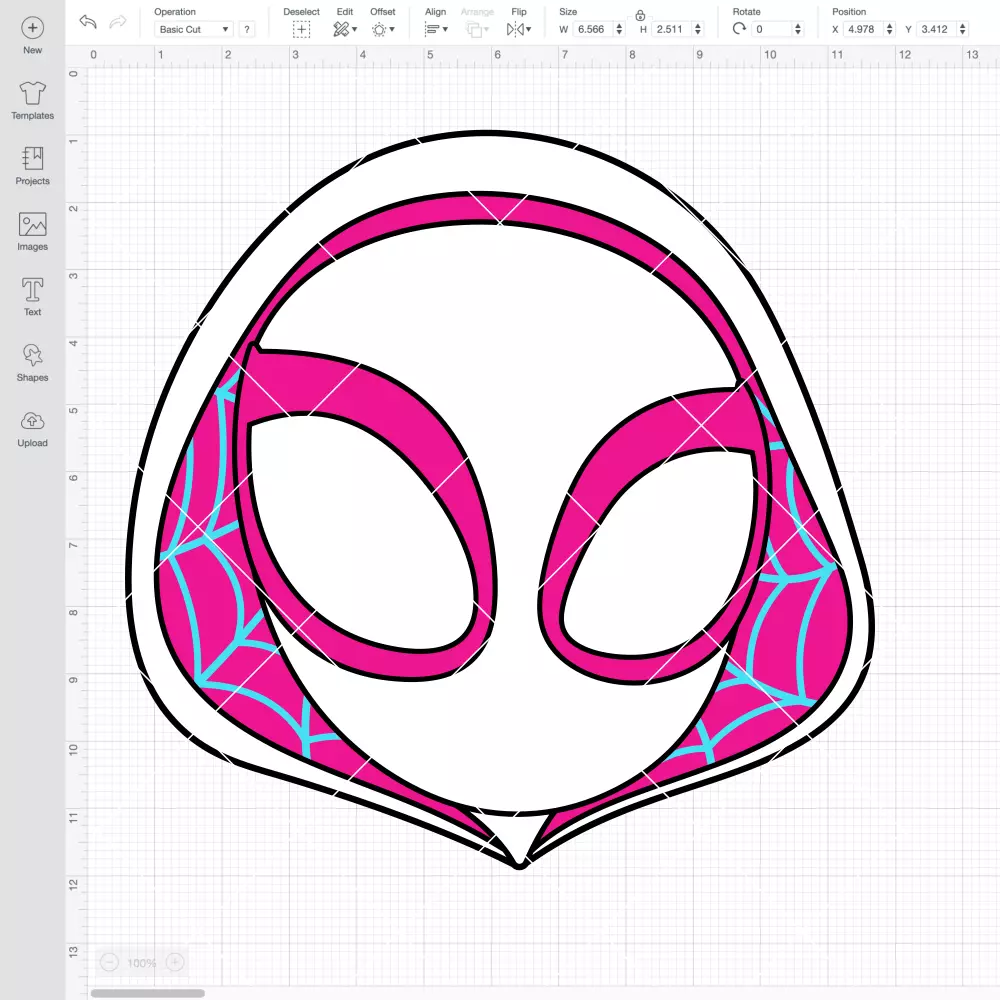Viewport: 1000px width, 1000px height.
Task: Click the Position label text
Action: click(849, 11)
